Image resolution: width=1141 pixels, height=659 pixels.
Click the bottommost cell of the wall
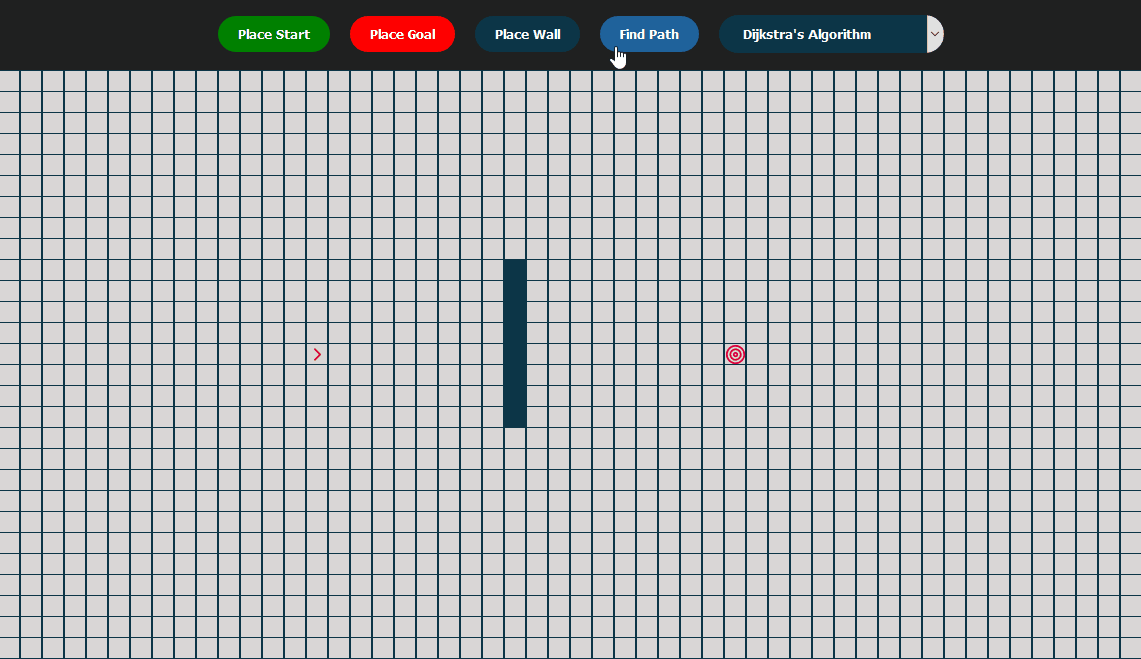tap(515, 417)
